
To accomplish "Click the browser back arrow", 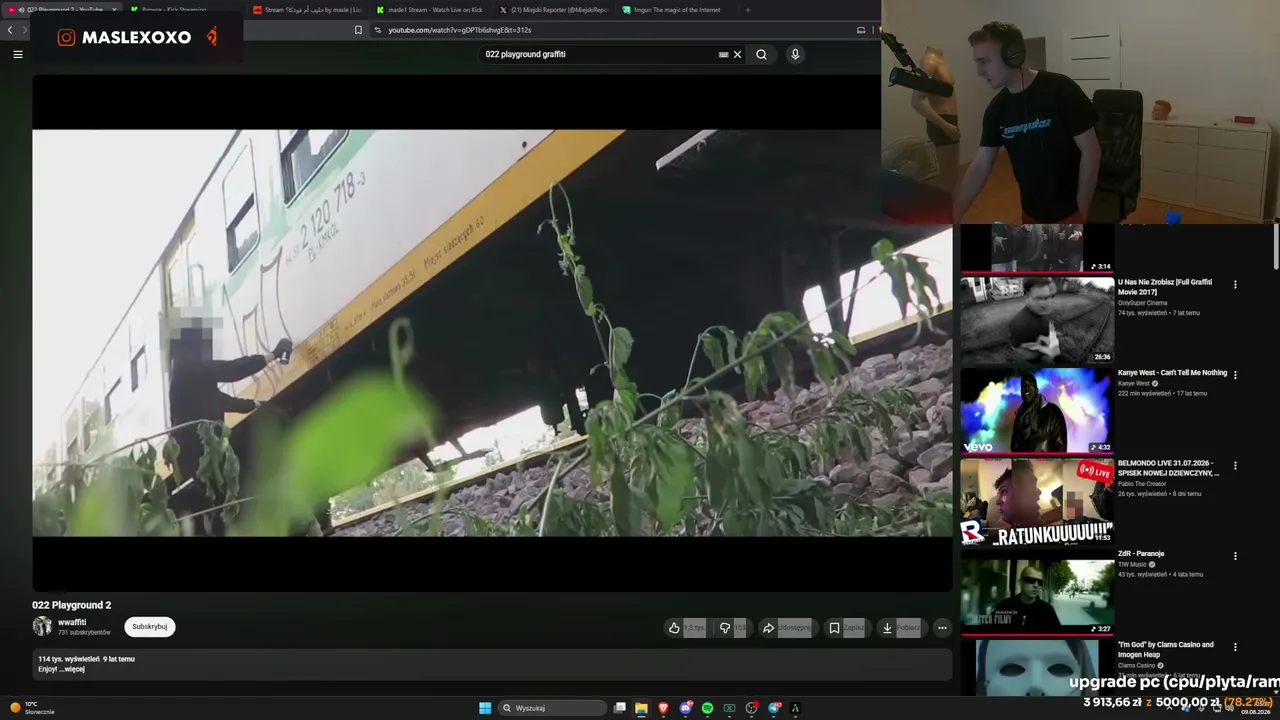I will [10, 30].
